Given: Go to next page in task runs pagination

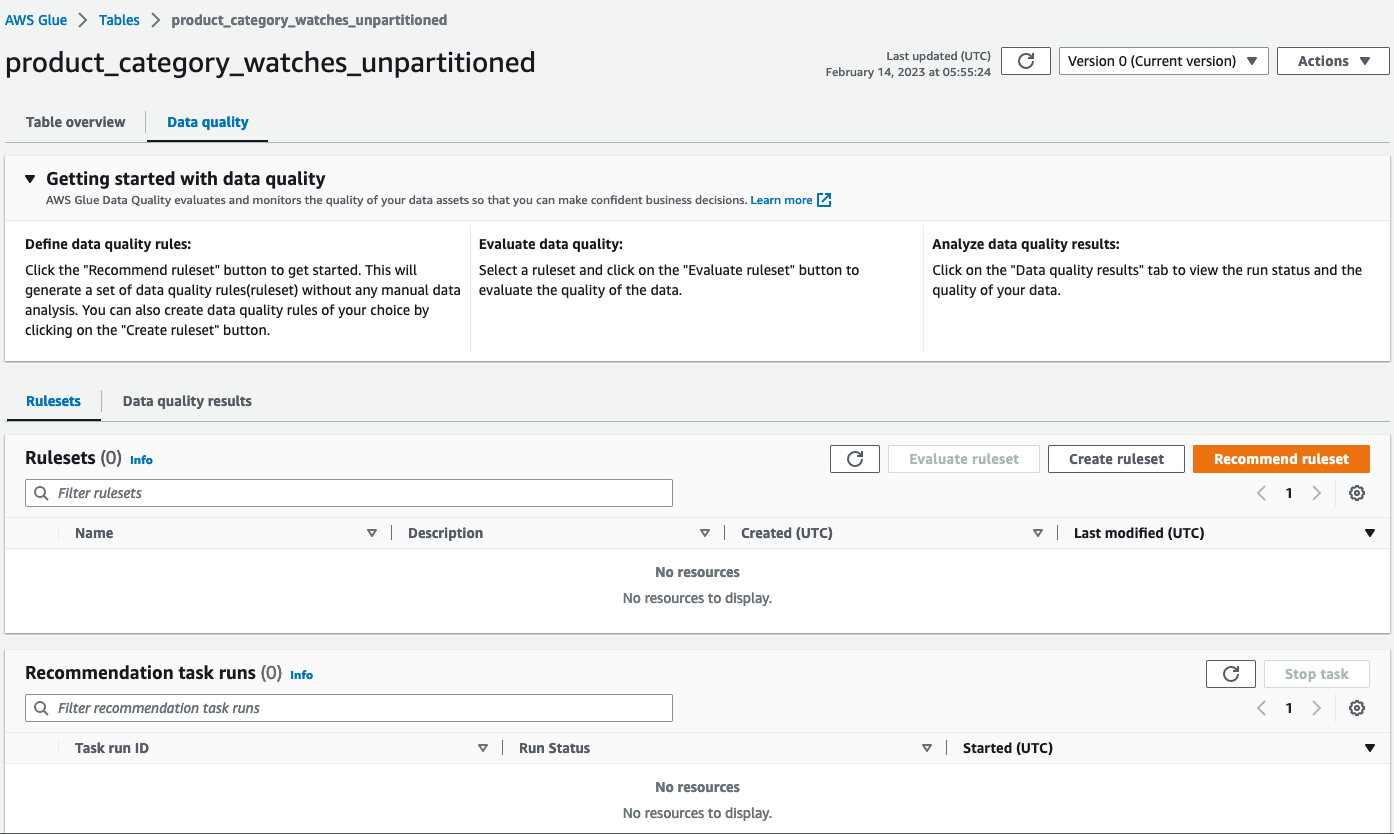Looking at the screenshot, I should pos(1317,708).
